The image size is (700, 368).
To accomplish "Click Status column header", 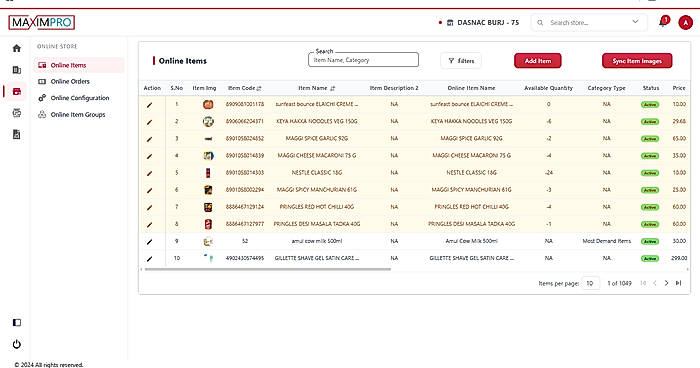I will tap(650, 88).
